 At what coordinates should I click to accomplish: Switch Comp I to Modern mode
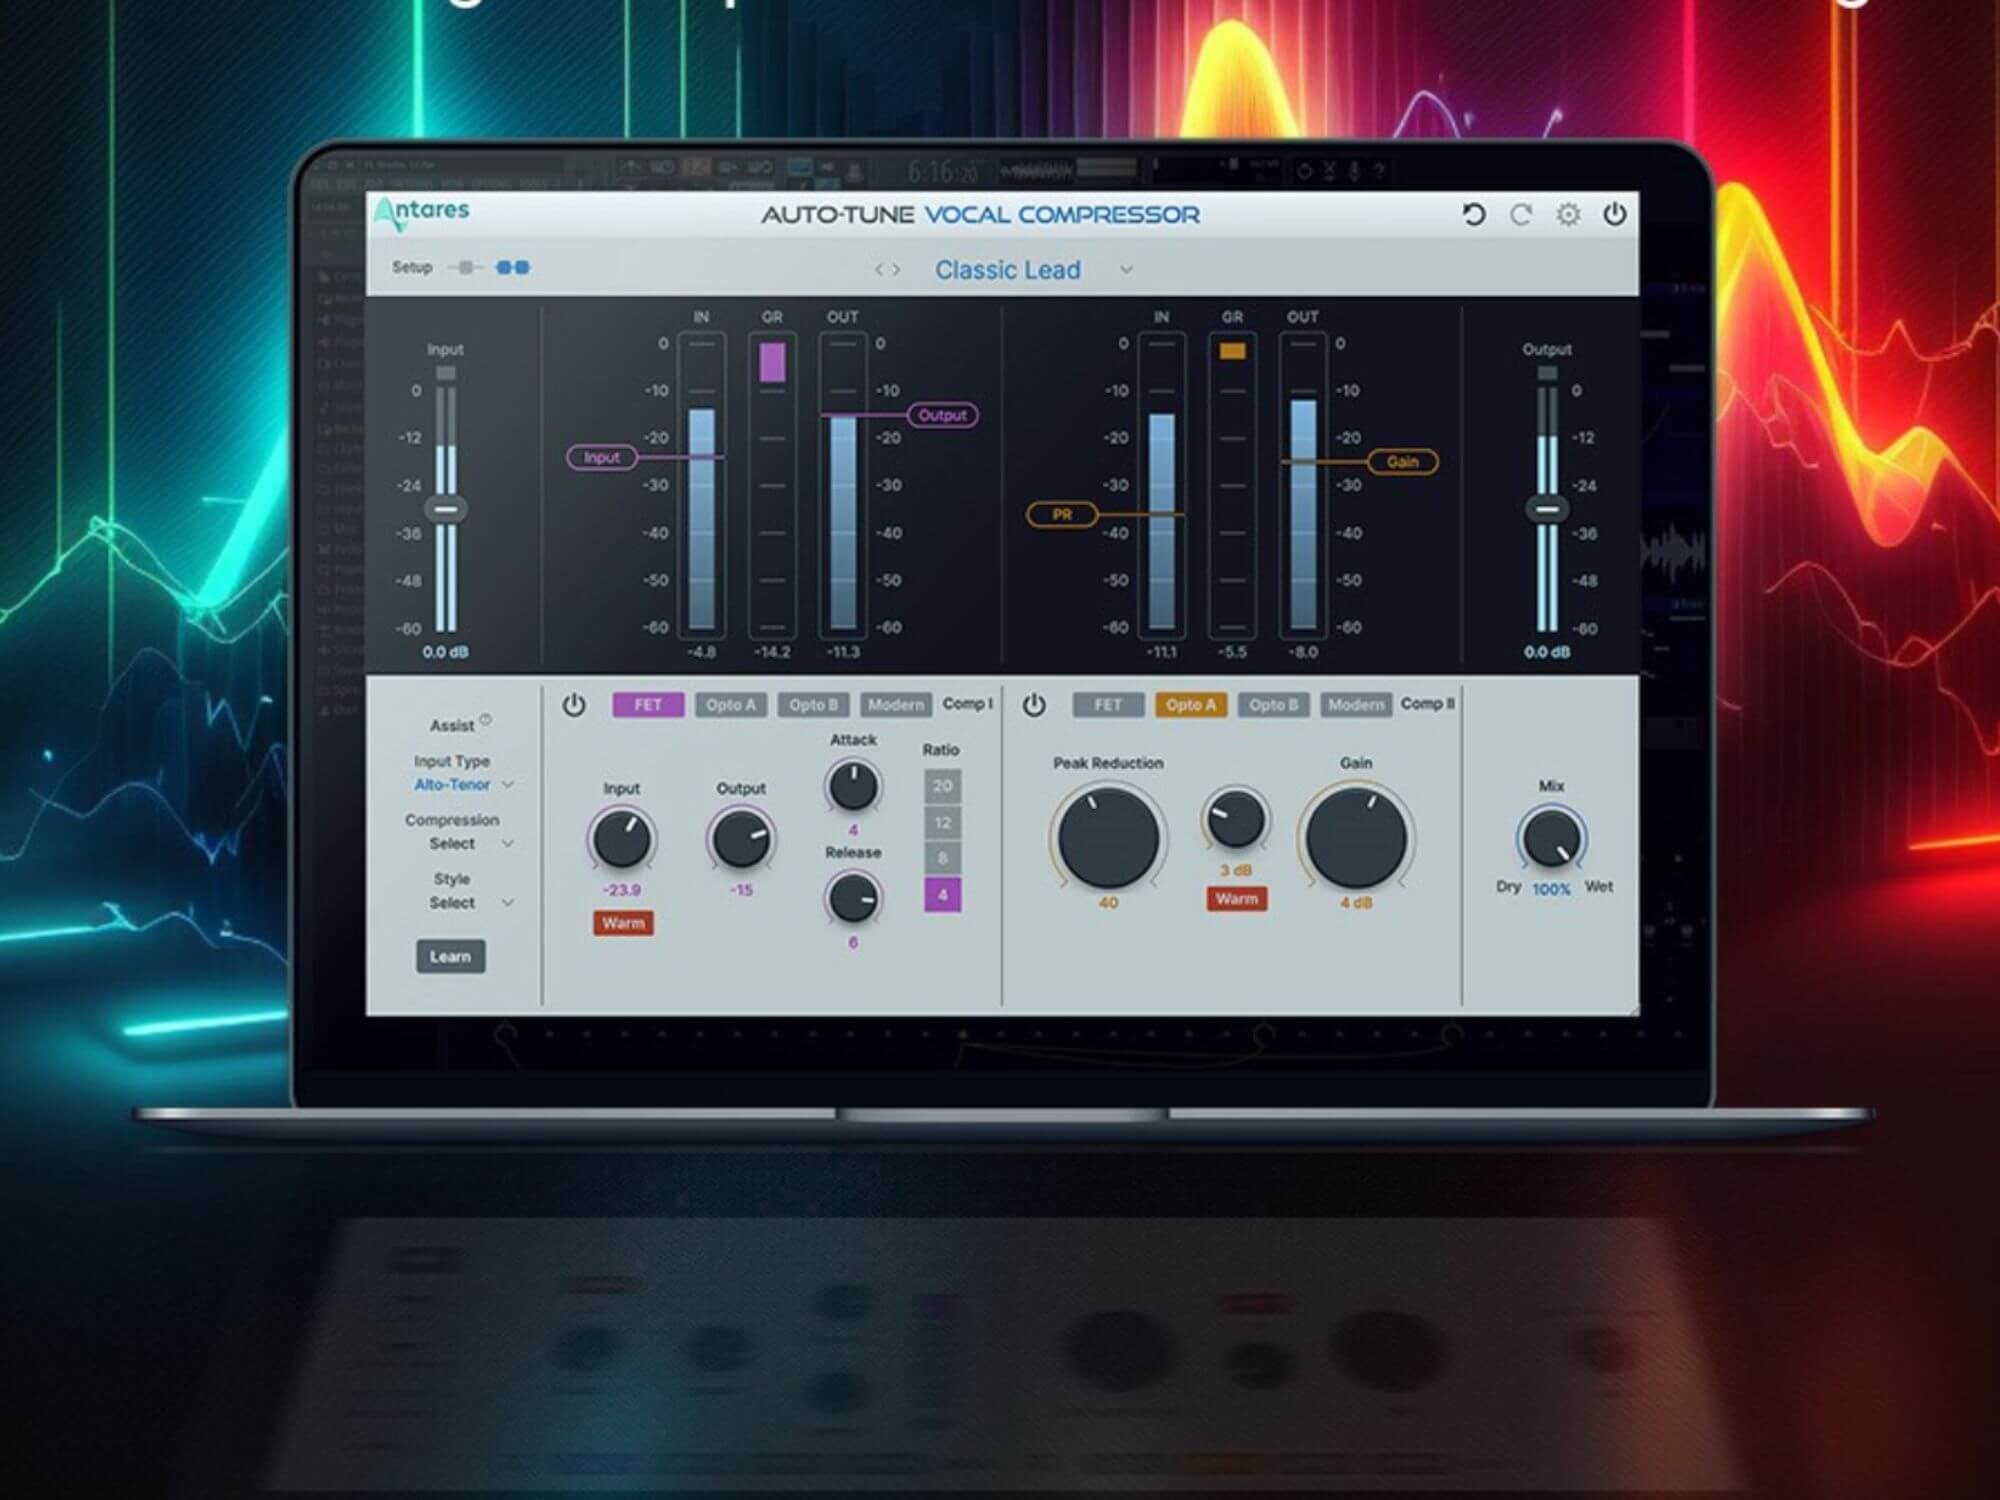point(895,704)
